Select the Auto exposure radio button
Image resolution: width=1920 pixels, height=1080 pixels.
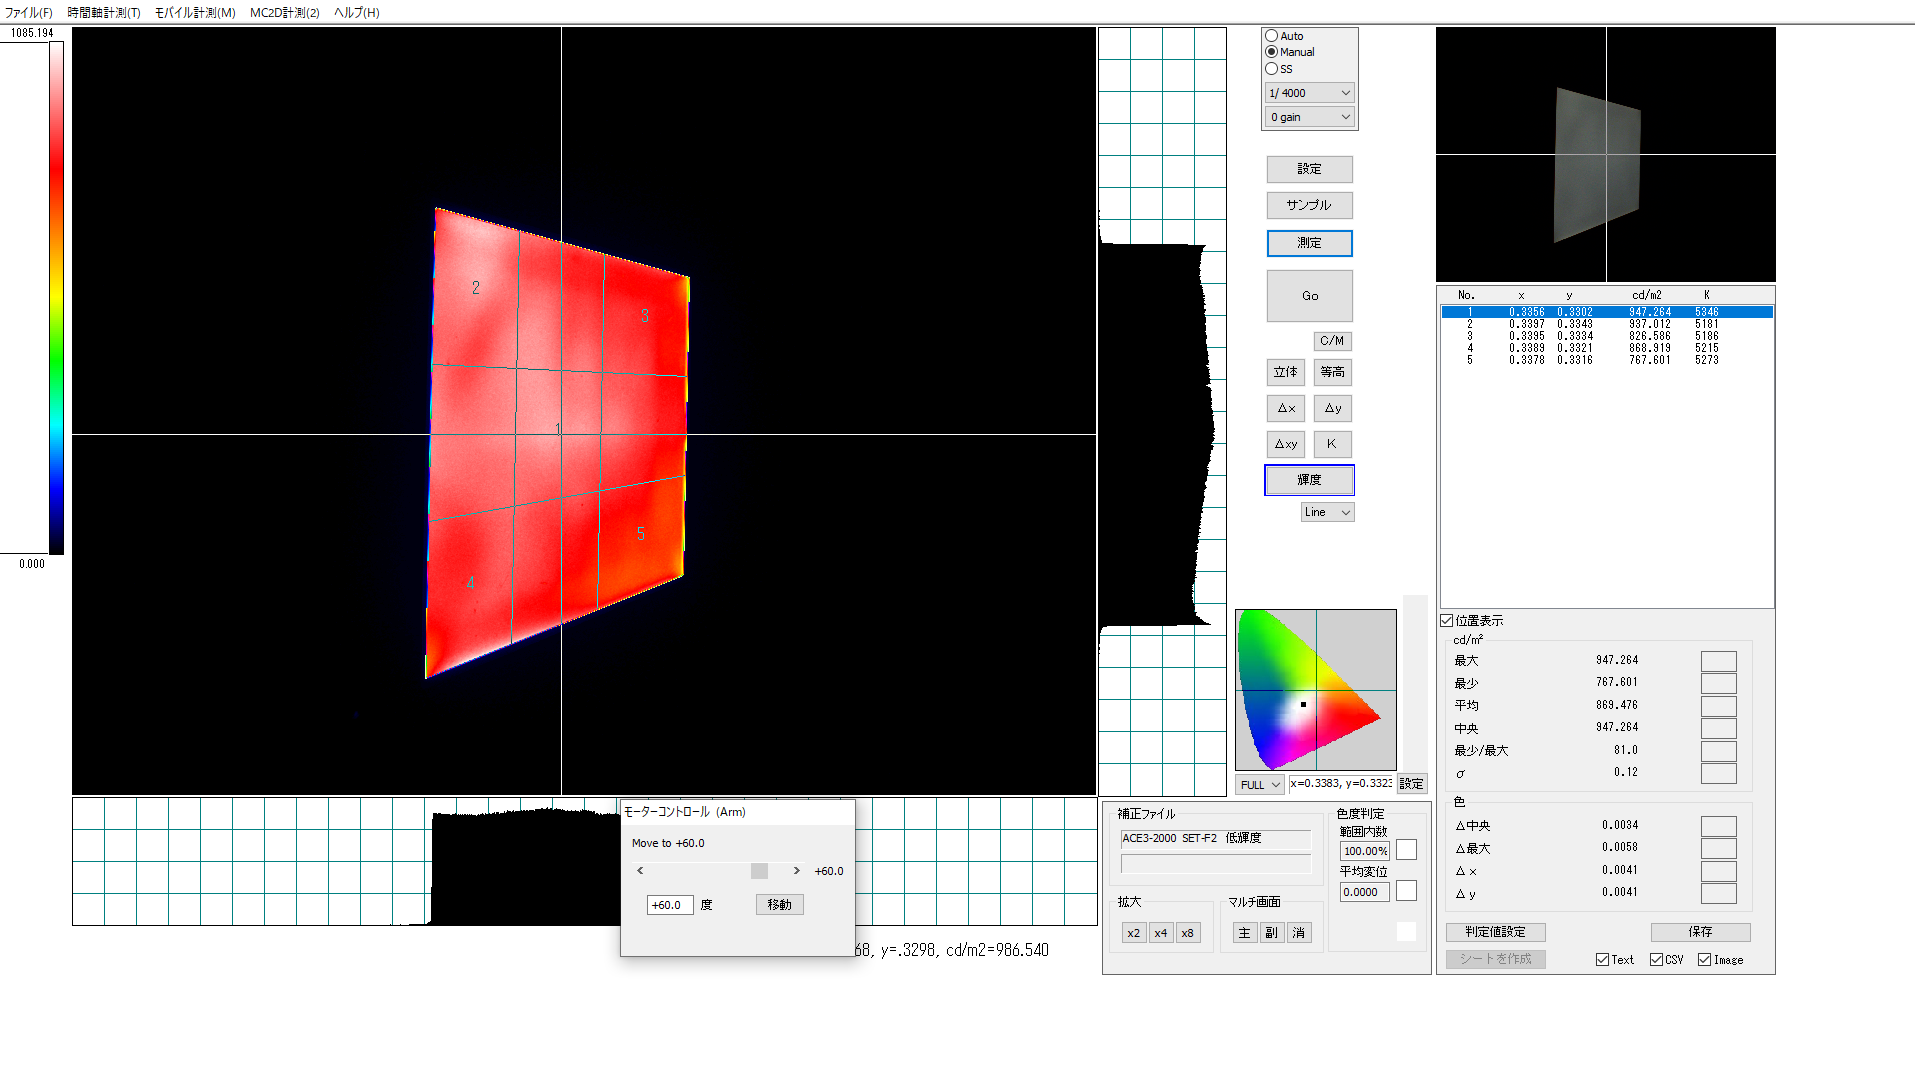1272,36
